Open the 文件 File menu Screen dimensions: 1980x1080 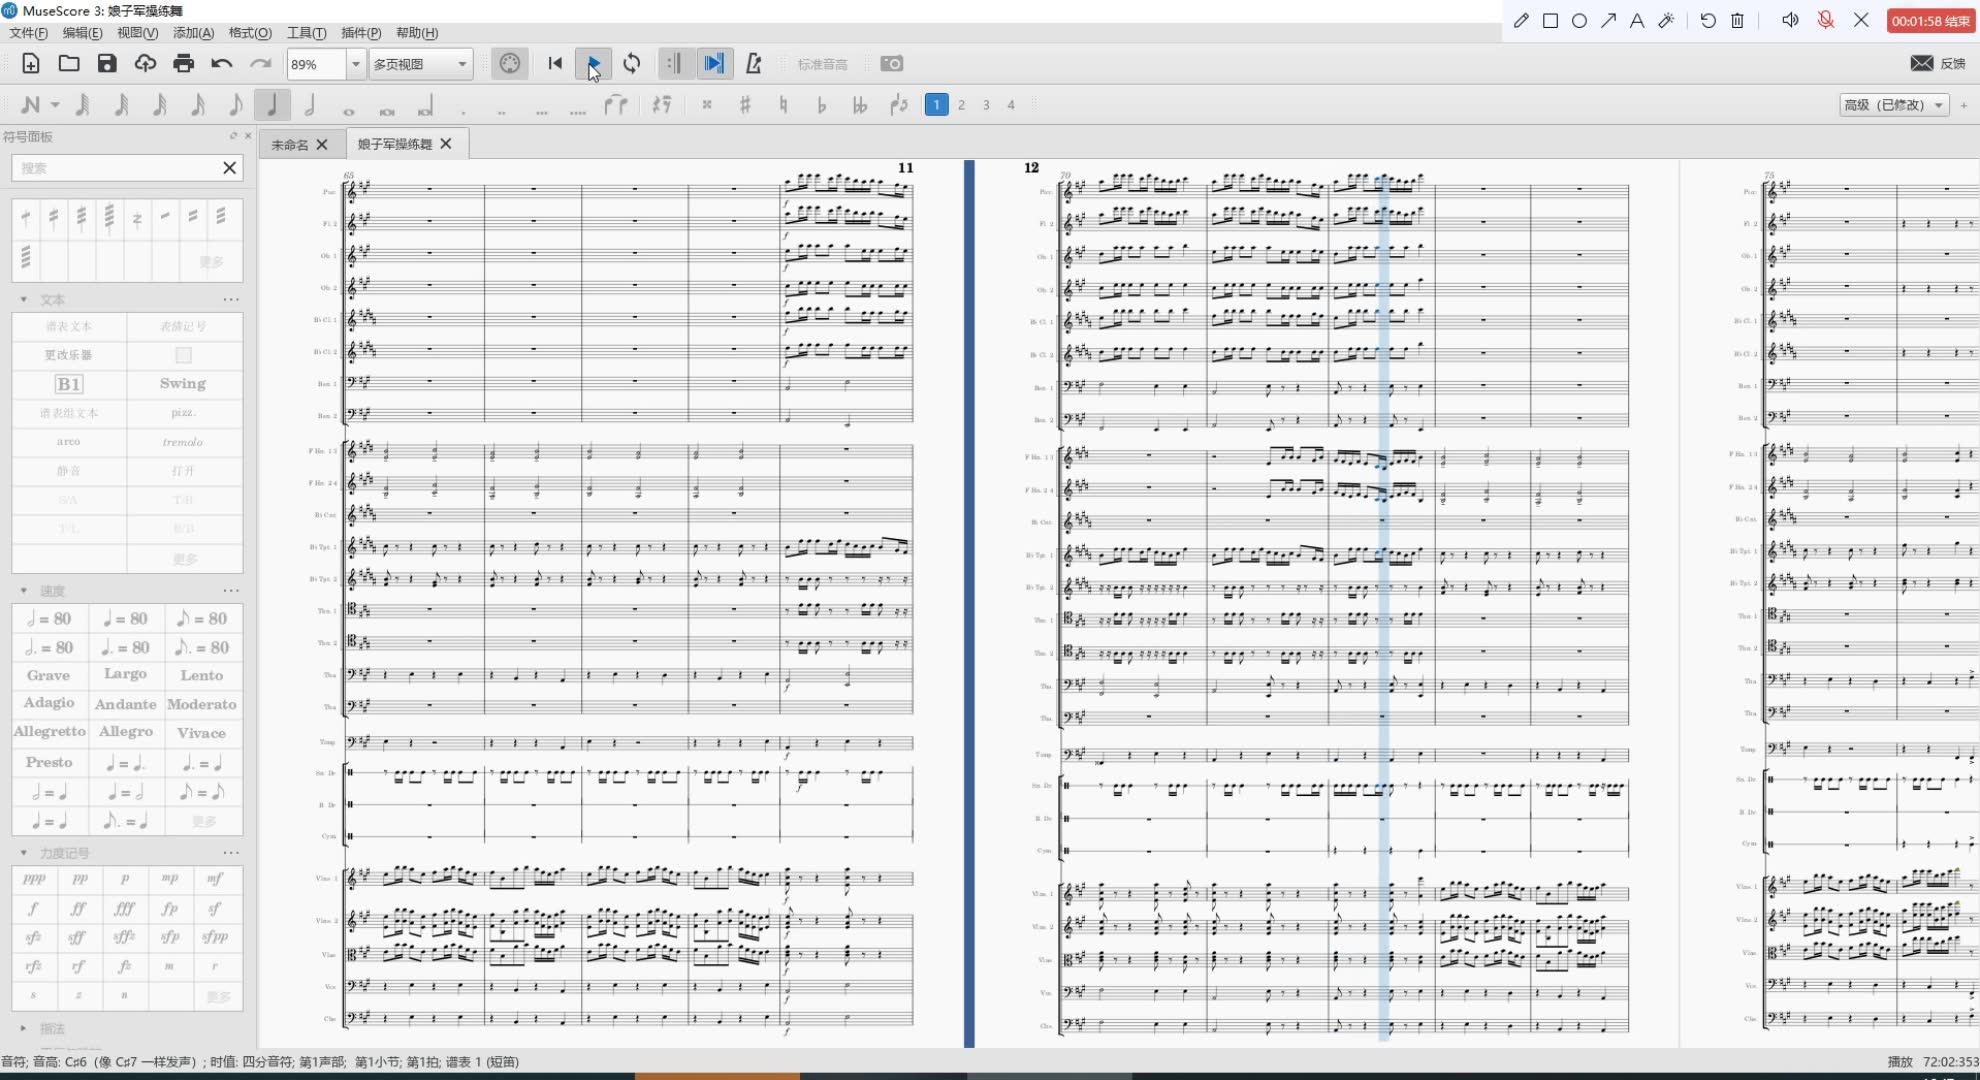28,33
